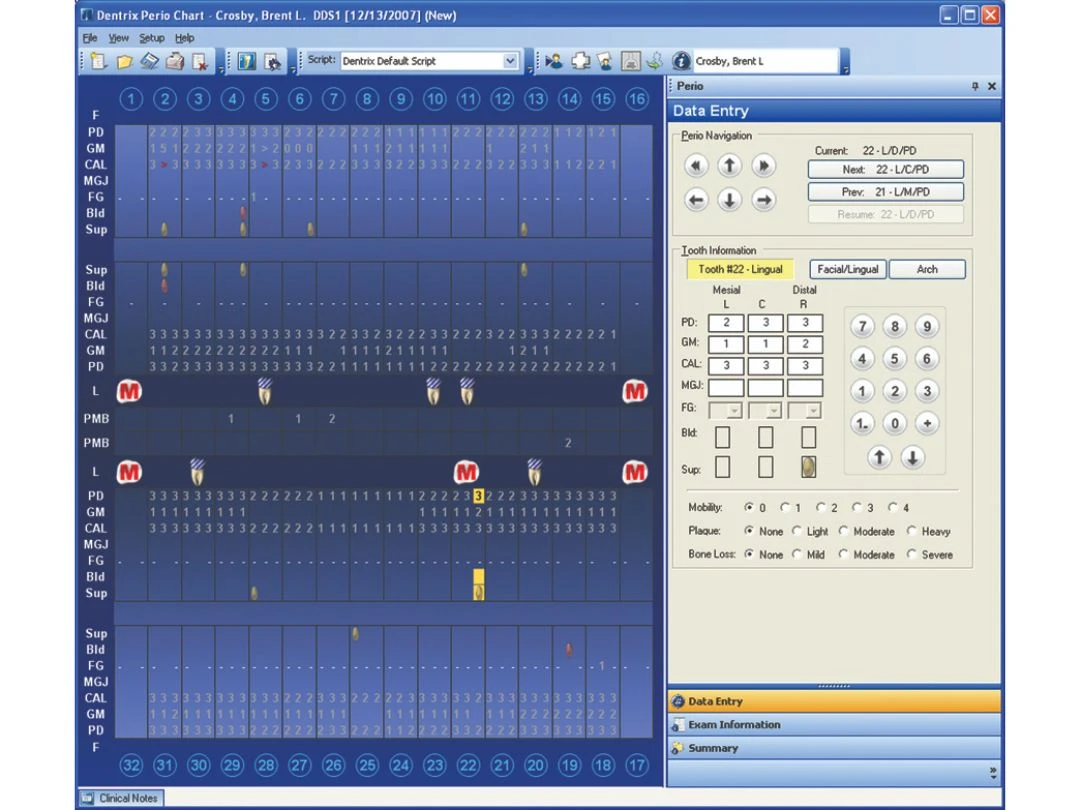
Task: Open the View menu
Action: click(119, 38)
